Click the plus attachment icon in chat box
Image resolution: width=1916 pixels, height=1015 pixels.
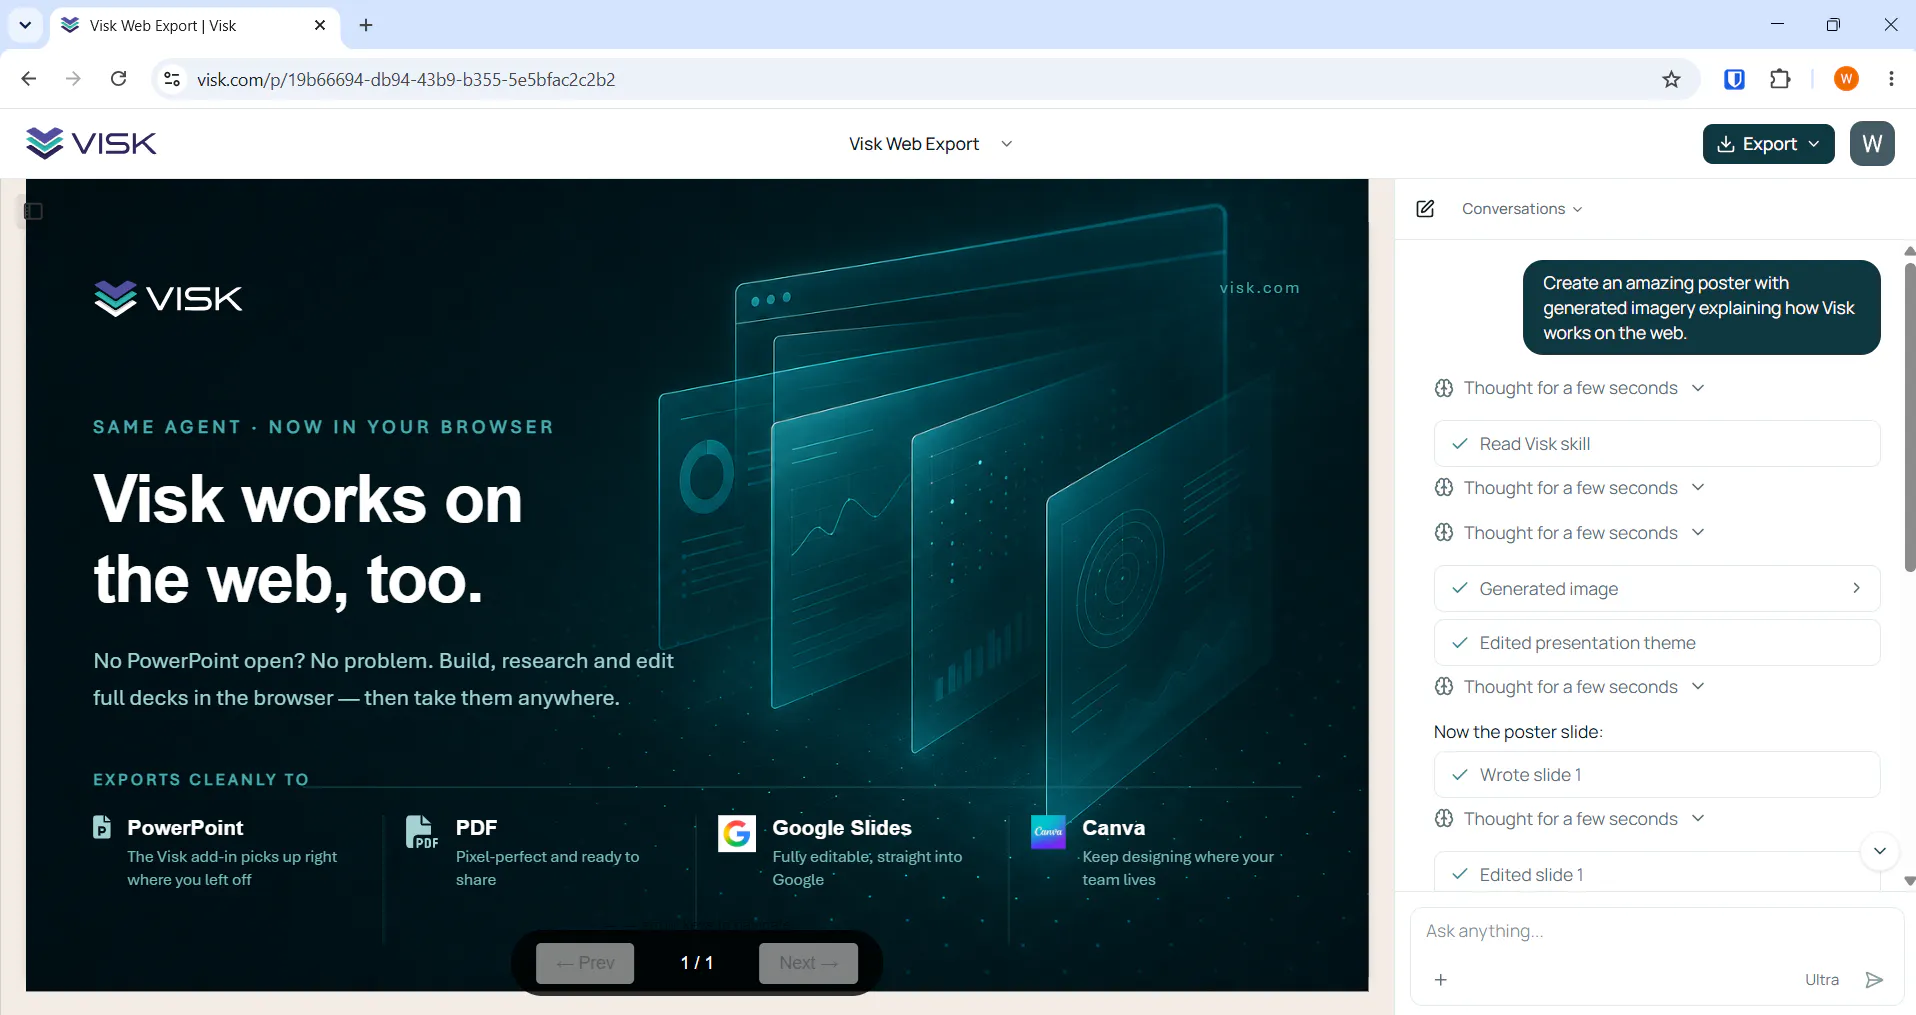point(1440,980)
